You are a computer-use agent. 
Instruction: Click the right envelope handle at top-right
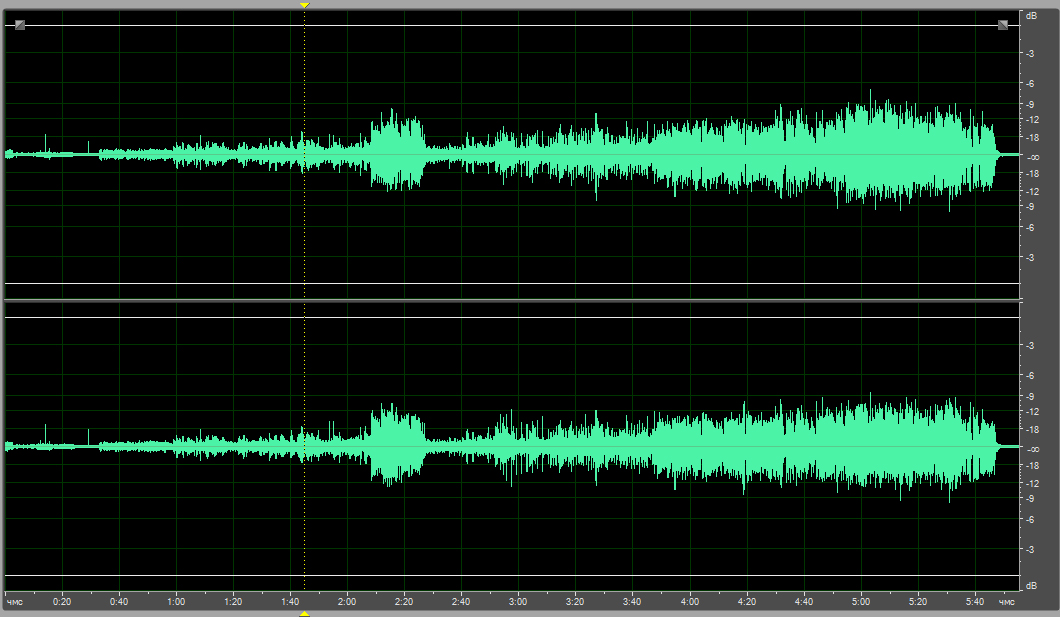pos(1003,25)
